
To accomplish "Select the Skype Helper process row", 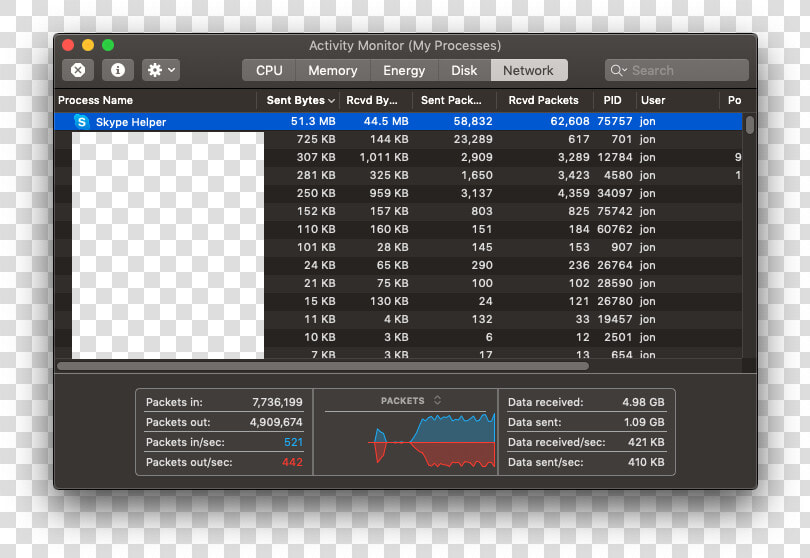I will pyautogui.click(x=398, y=121).
